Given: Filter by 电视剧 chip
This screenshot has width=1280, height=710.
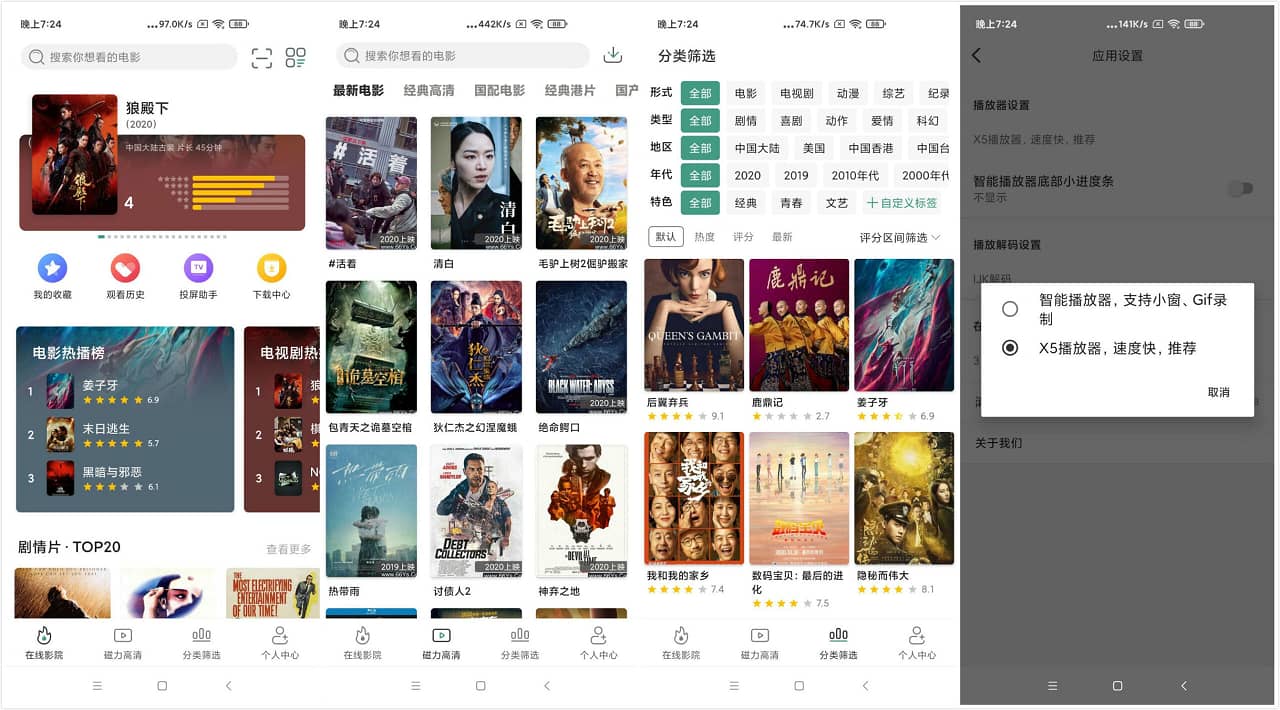Looking at the screenshot, I should point(797,93).
